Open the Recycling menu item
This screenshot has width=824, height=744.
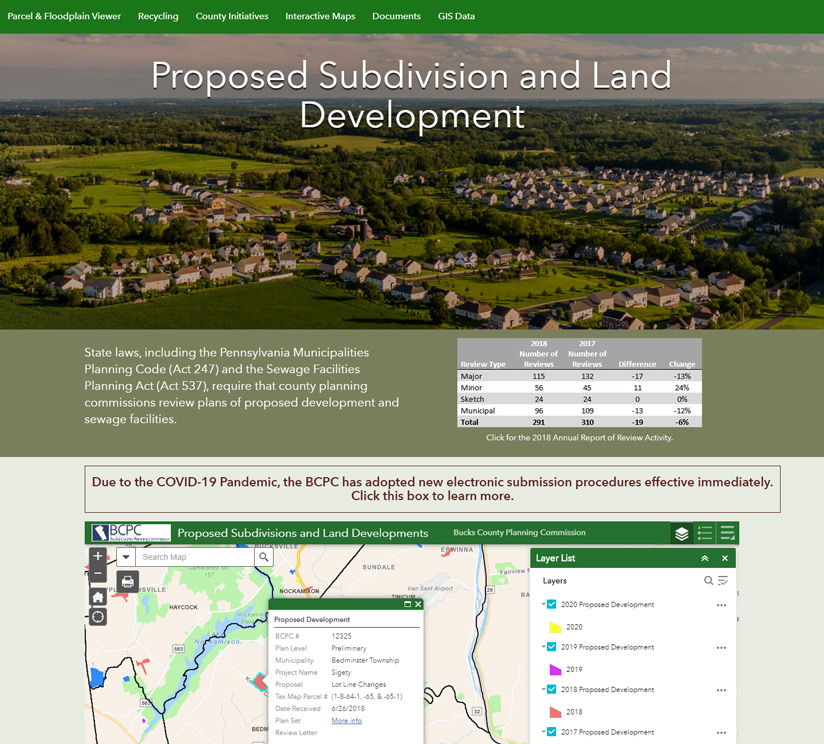pyautogui.click(x=158, y=16)
